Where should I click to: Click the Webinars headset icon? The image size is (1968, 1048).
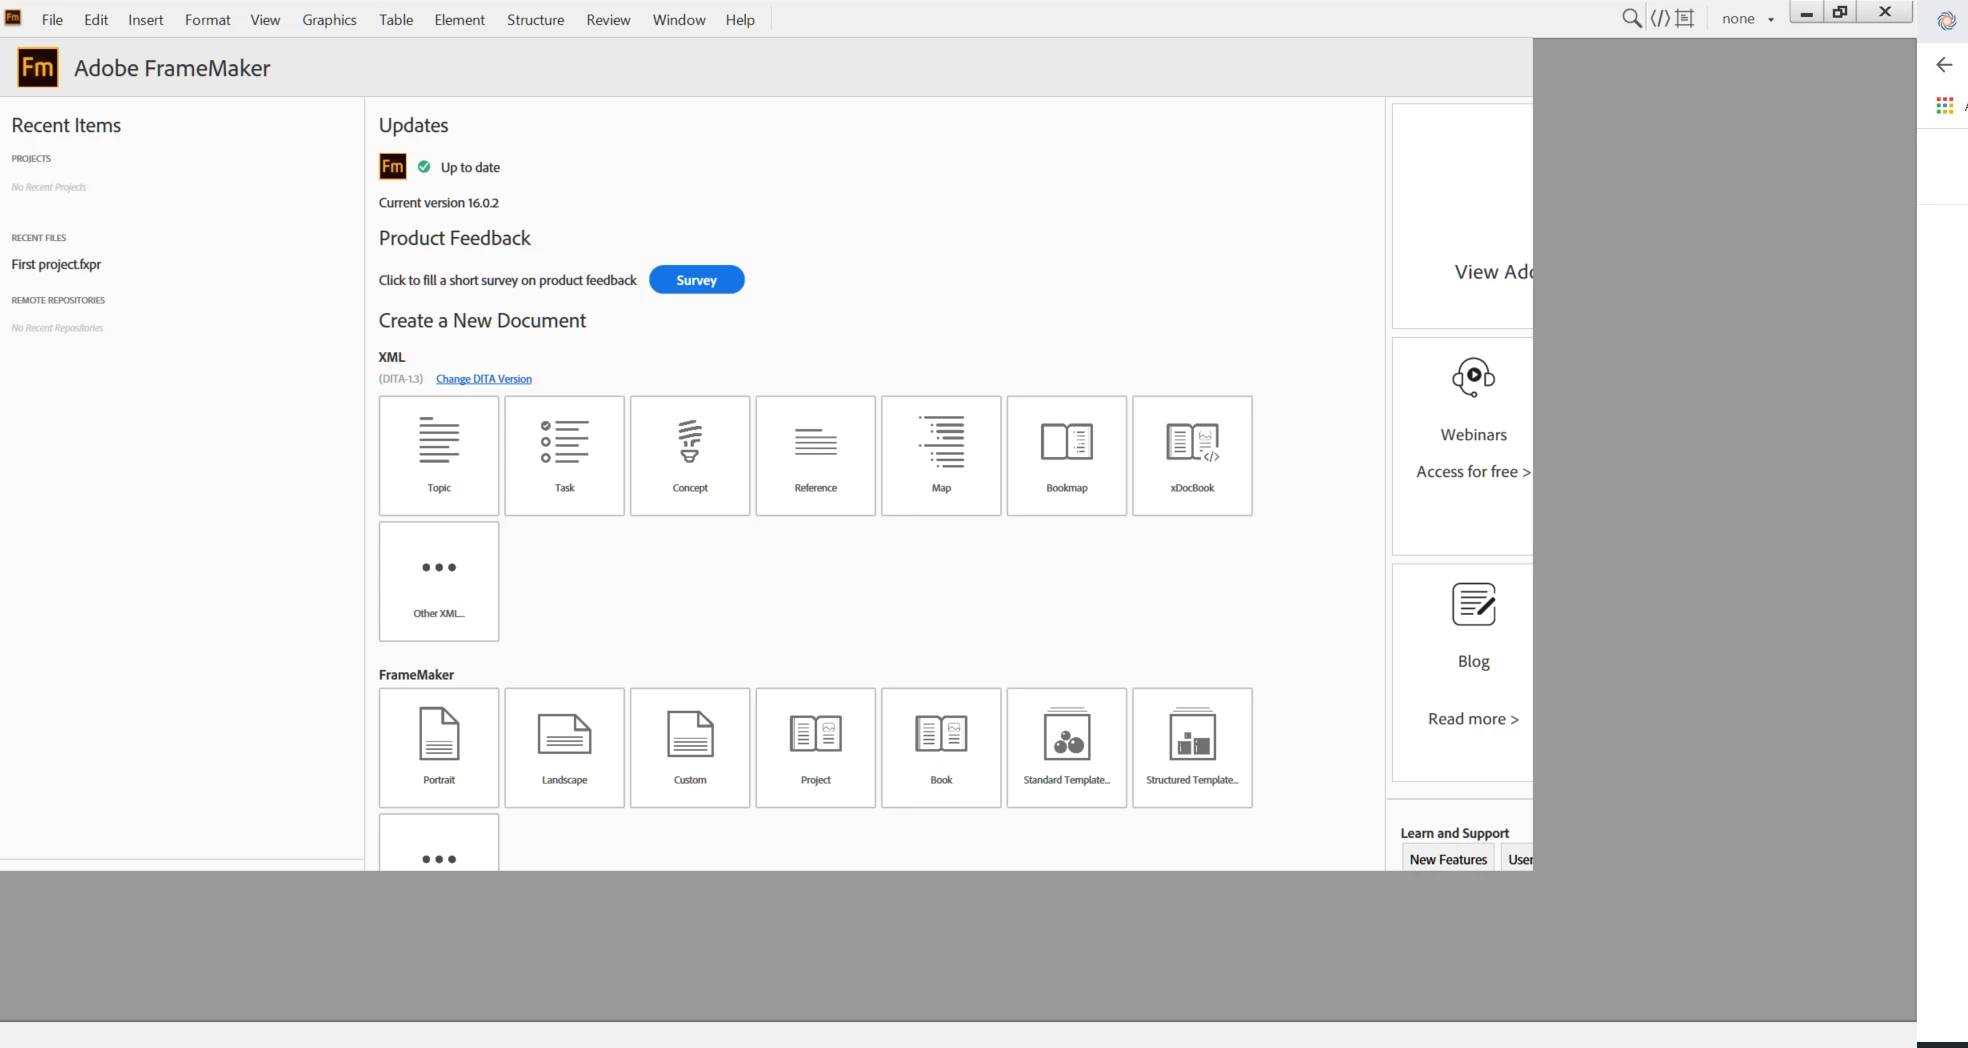tap(1473, 377)
